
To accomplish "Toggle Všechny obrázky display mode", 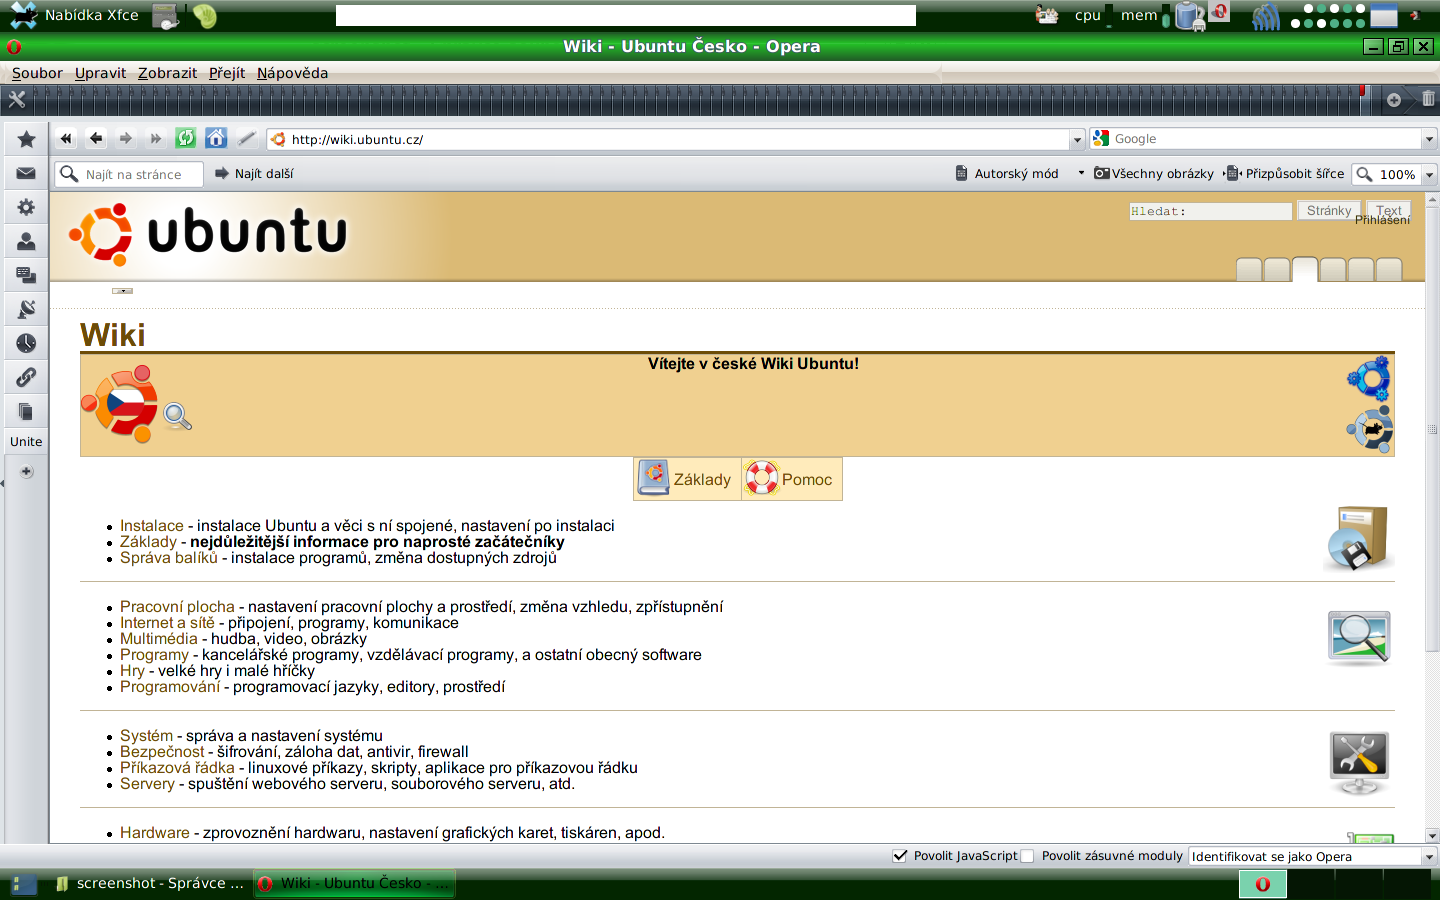I will (x=1154, y=173).
